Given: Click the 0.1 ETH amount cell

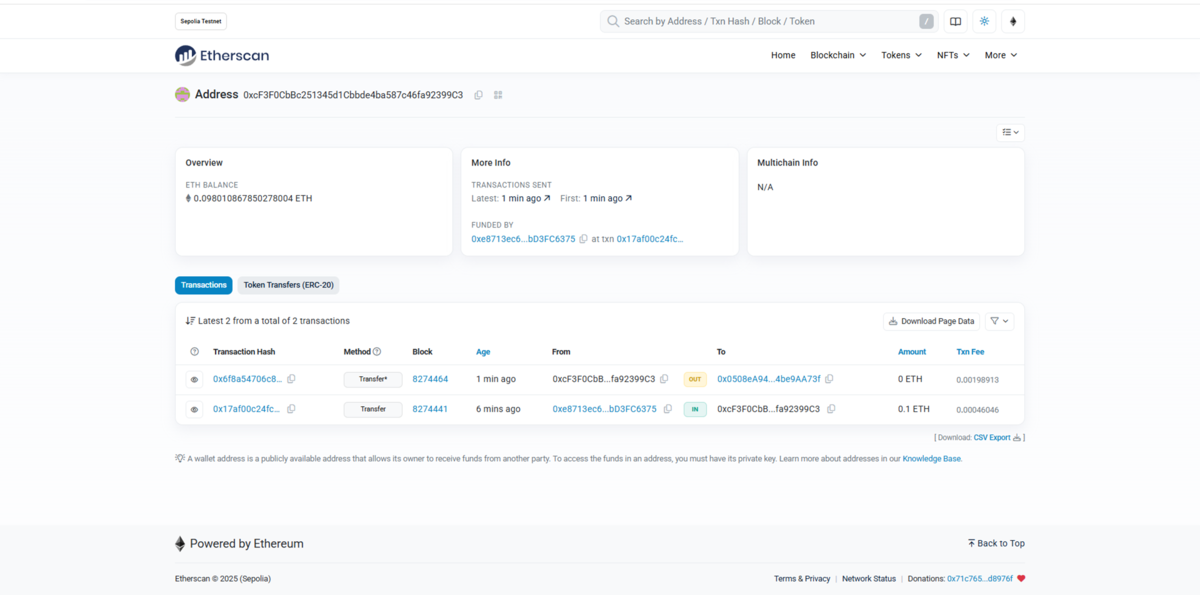Looking at the screenshot, I should coord(914,409).
